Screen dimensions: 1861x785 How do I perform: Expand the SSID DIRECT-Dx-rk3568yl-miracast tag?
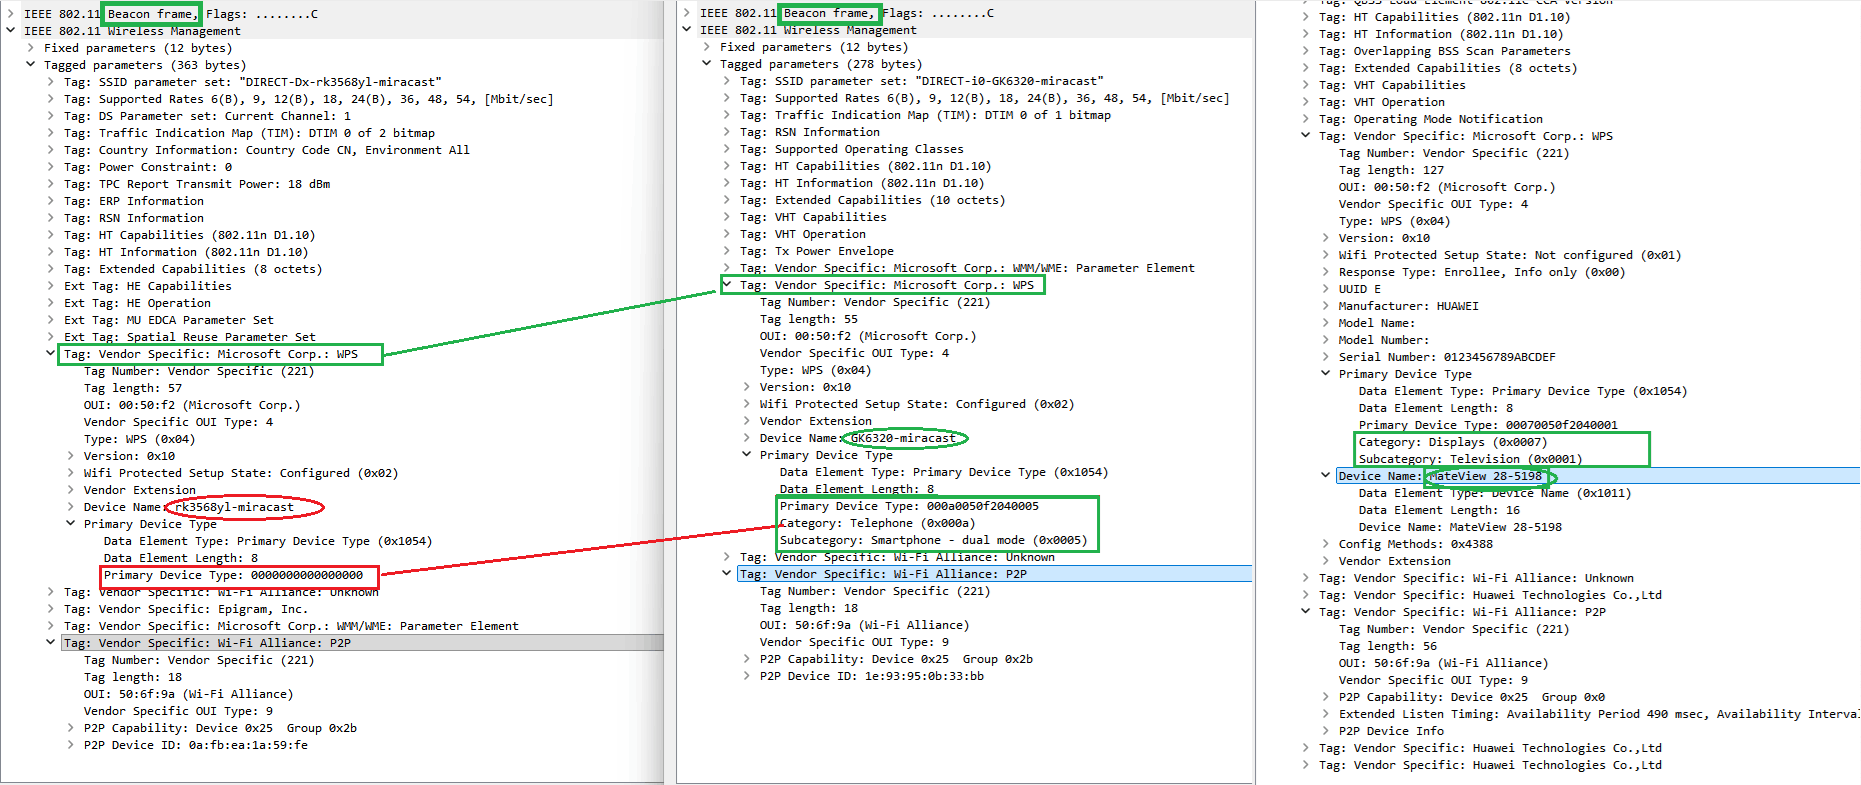(51, 82)
